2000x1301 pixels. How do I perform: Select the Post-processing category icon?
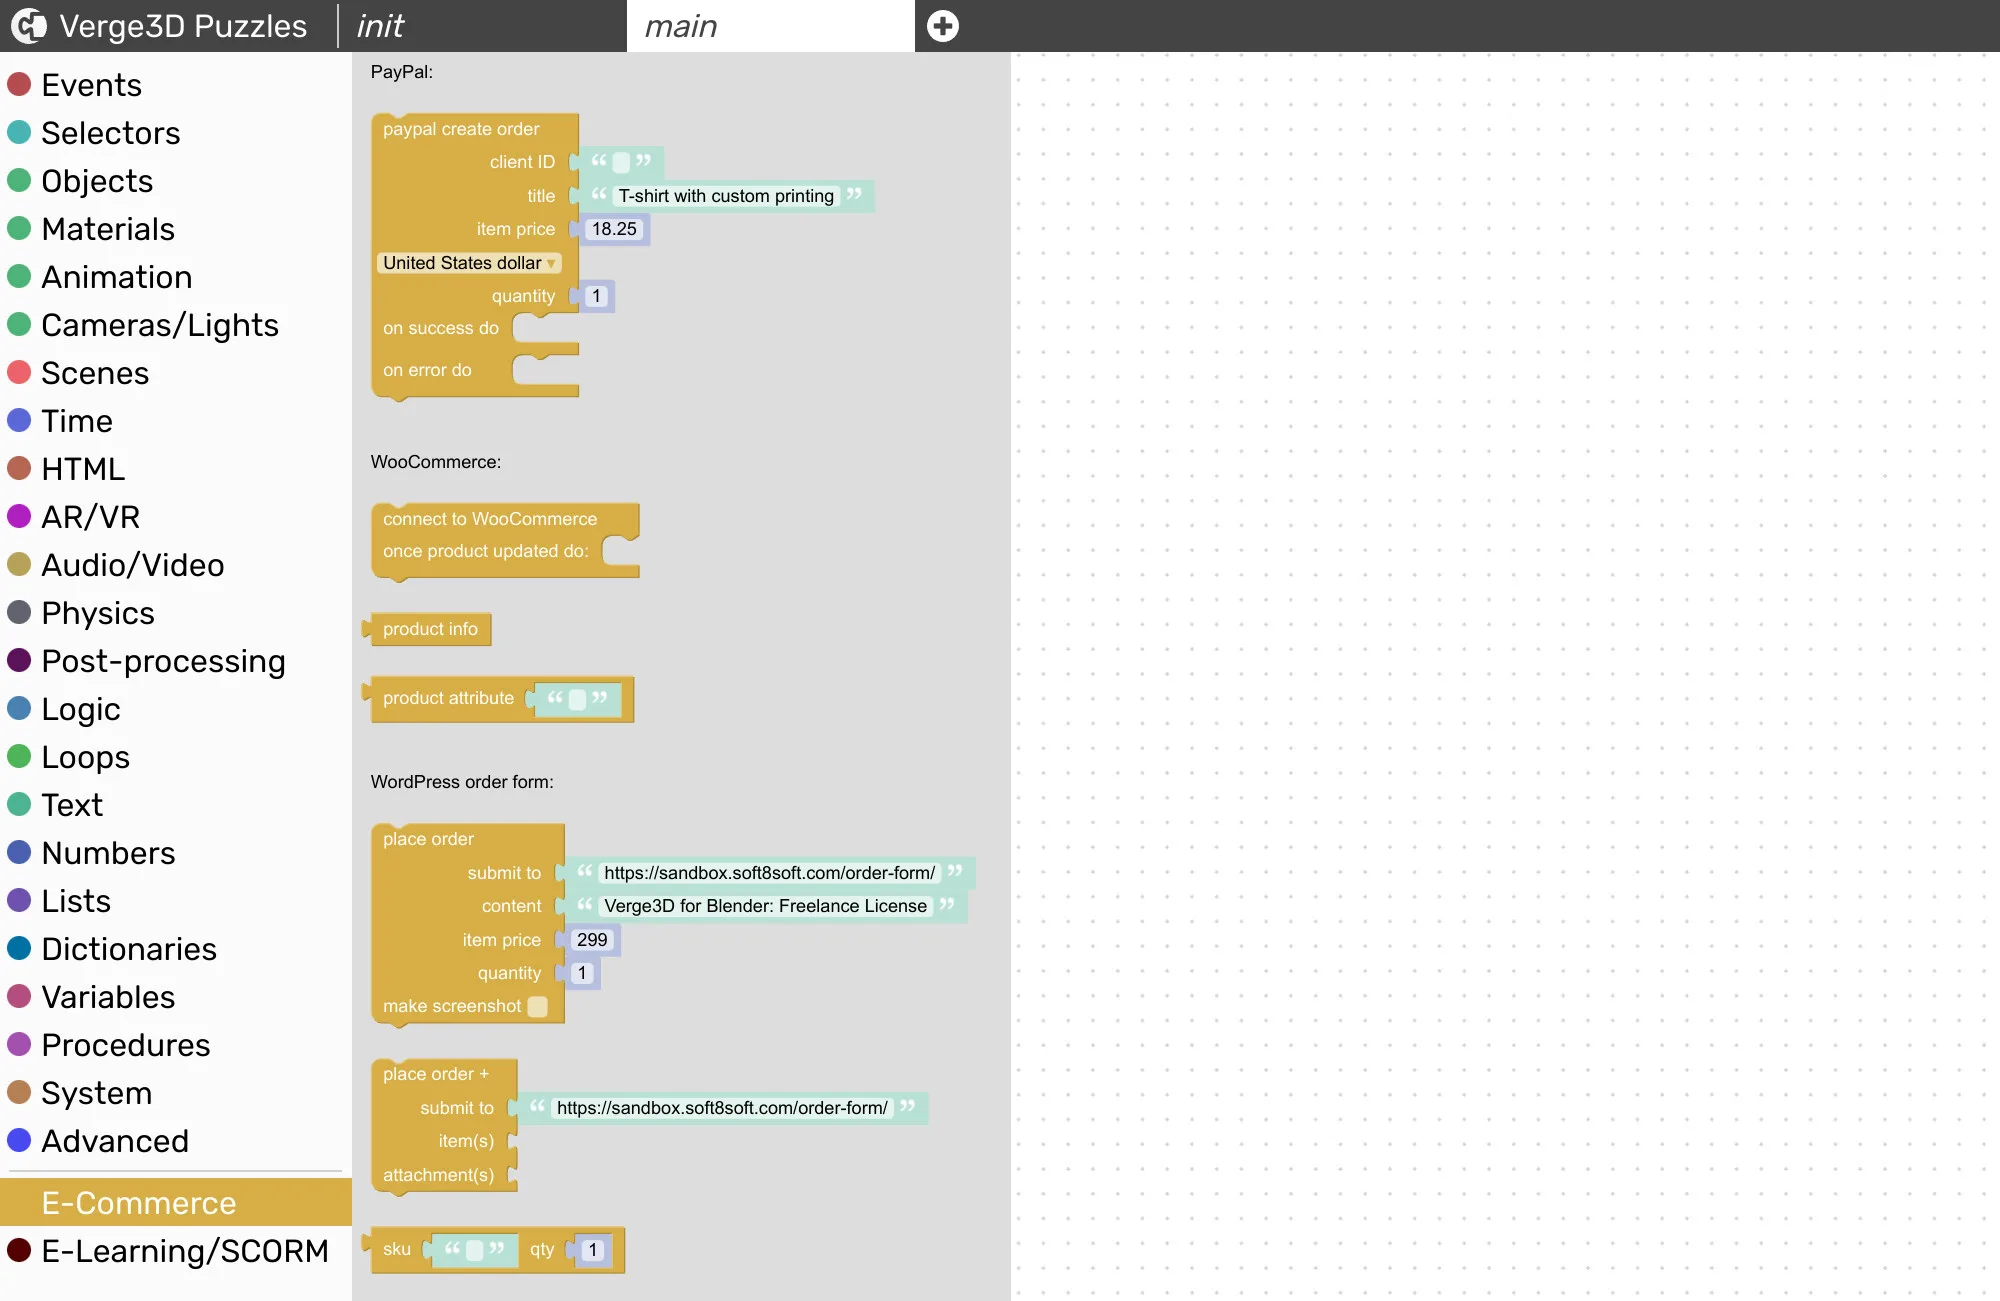20,659
